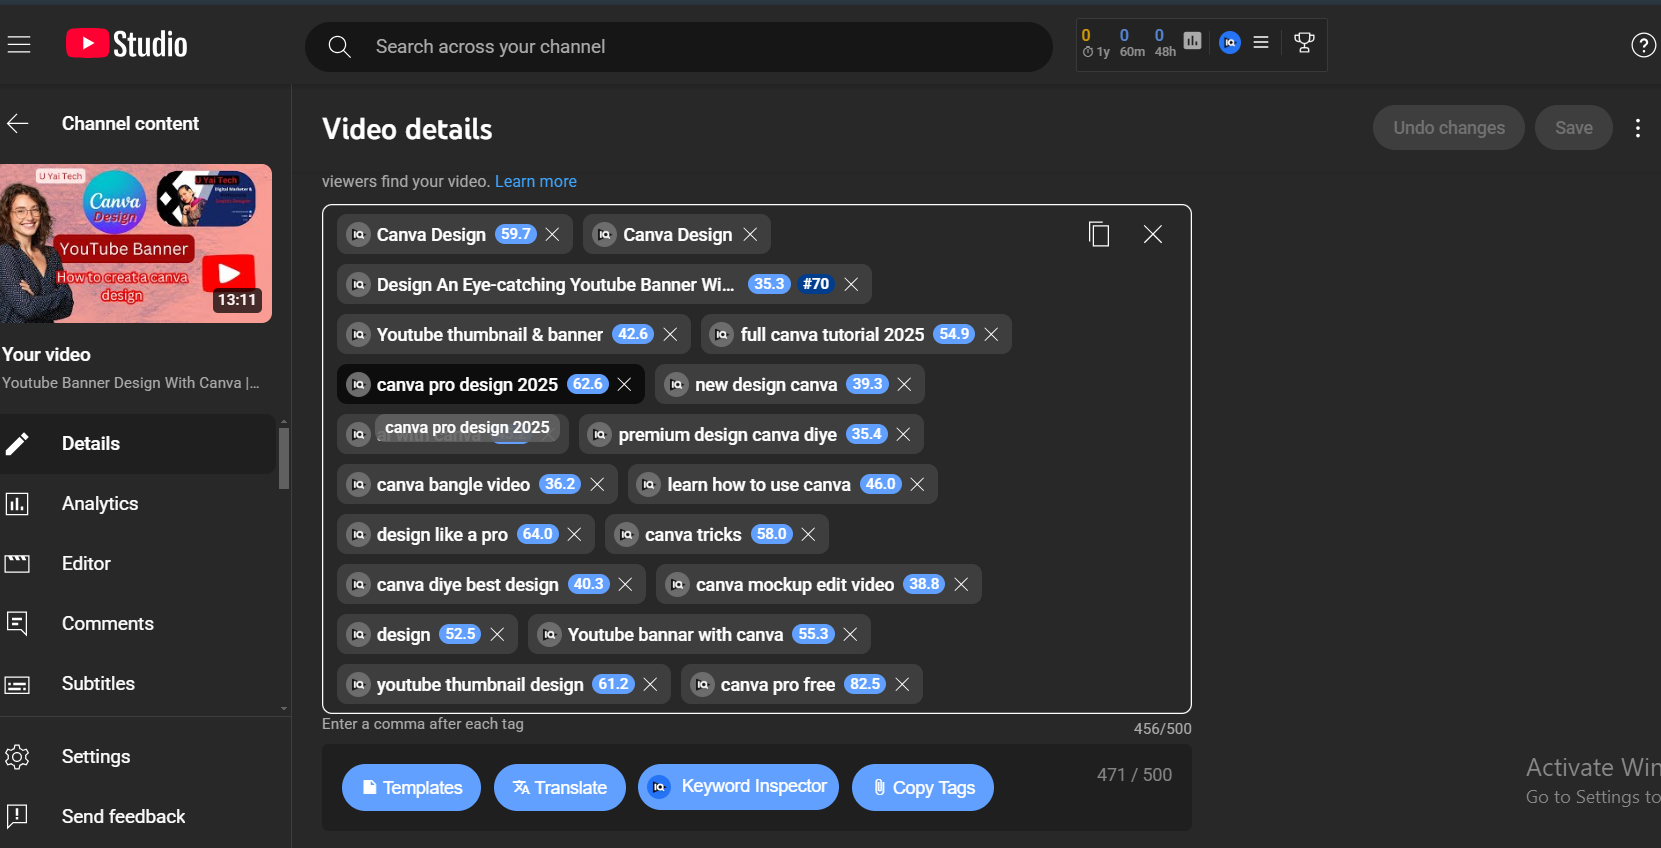
Task: Click the 'canva pro free' score 82.5
Action: pyautogui.click(x=865, y=684)
